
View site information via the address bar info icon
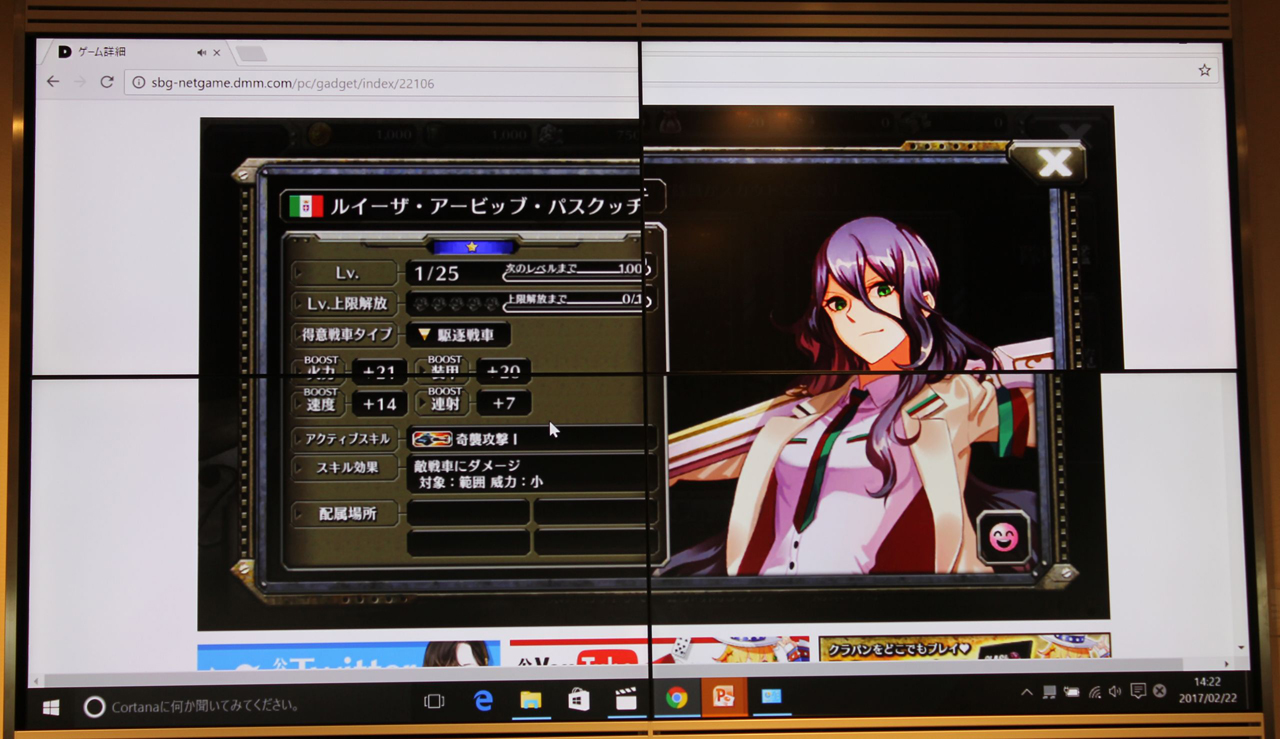tap(138, 83)
